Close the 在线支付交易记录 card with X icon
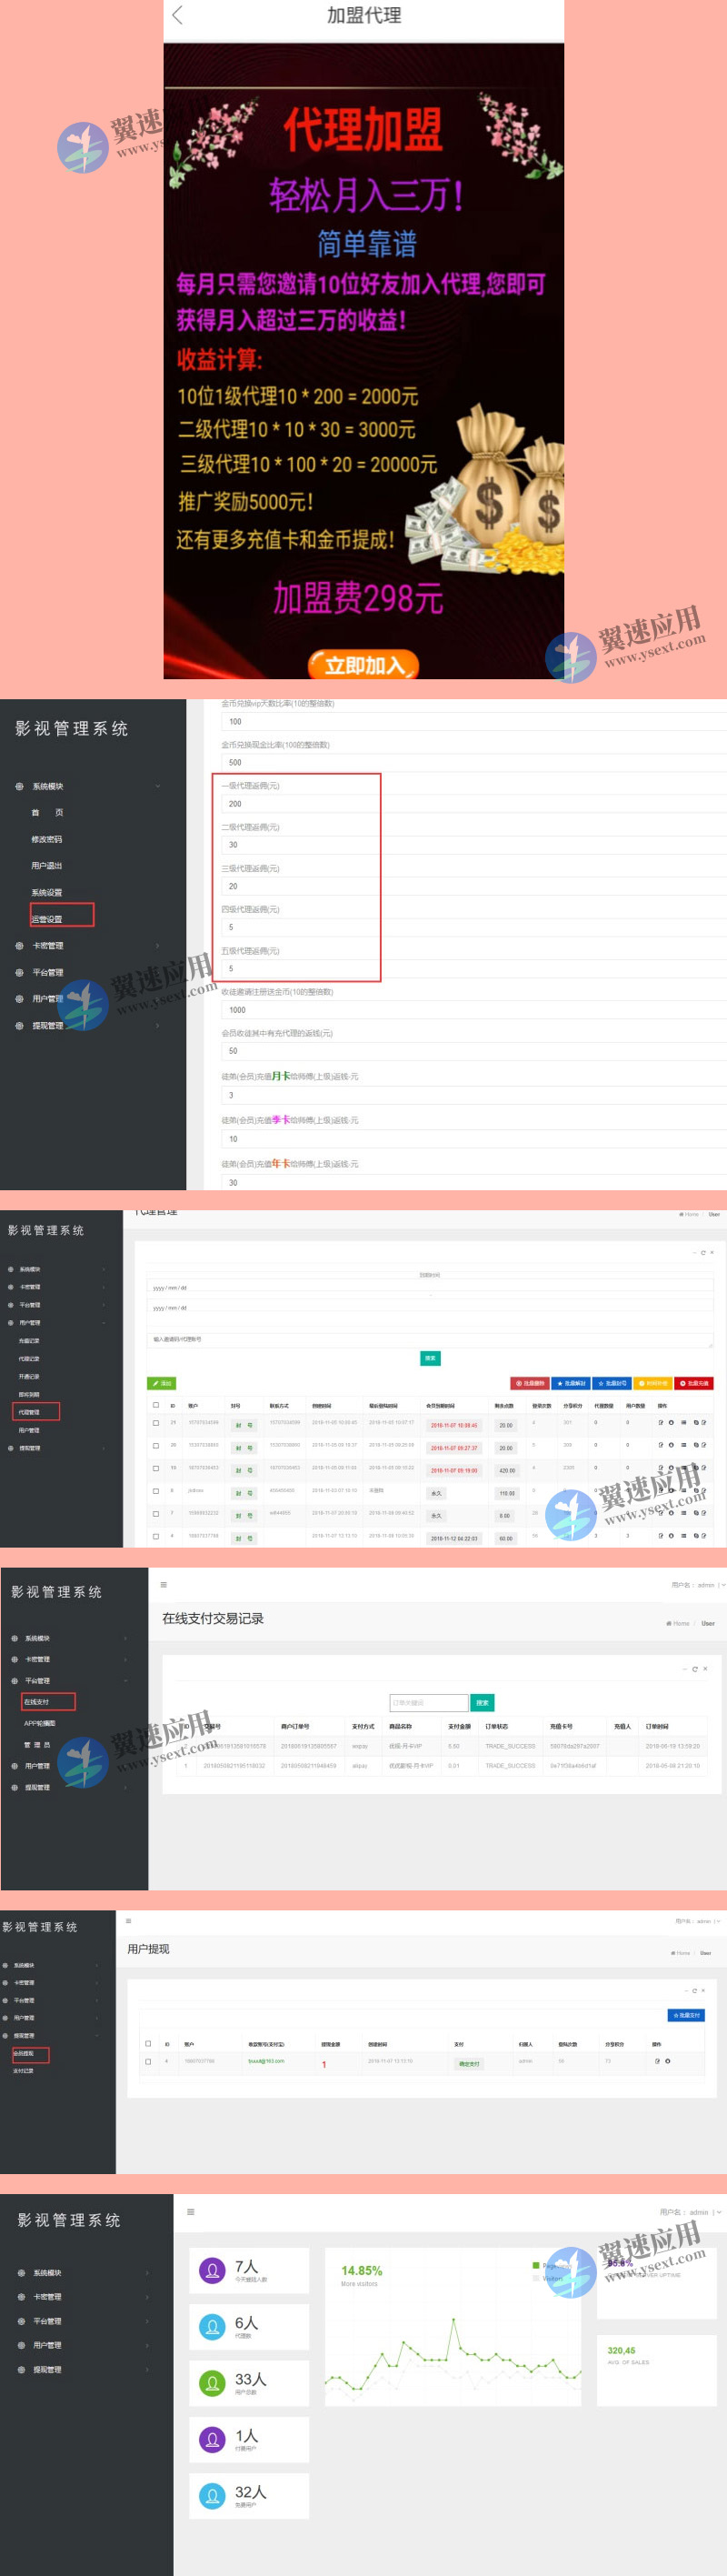The height and width of the screenshot is (2576, 727). (705, 1669)
